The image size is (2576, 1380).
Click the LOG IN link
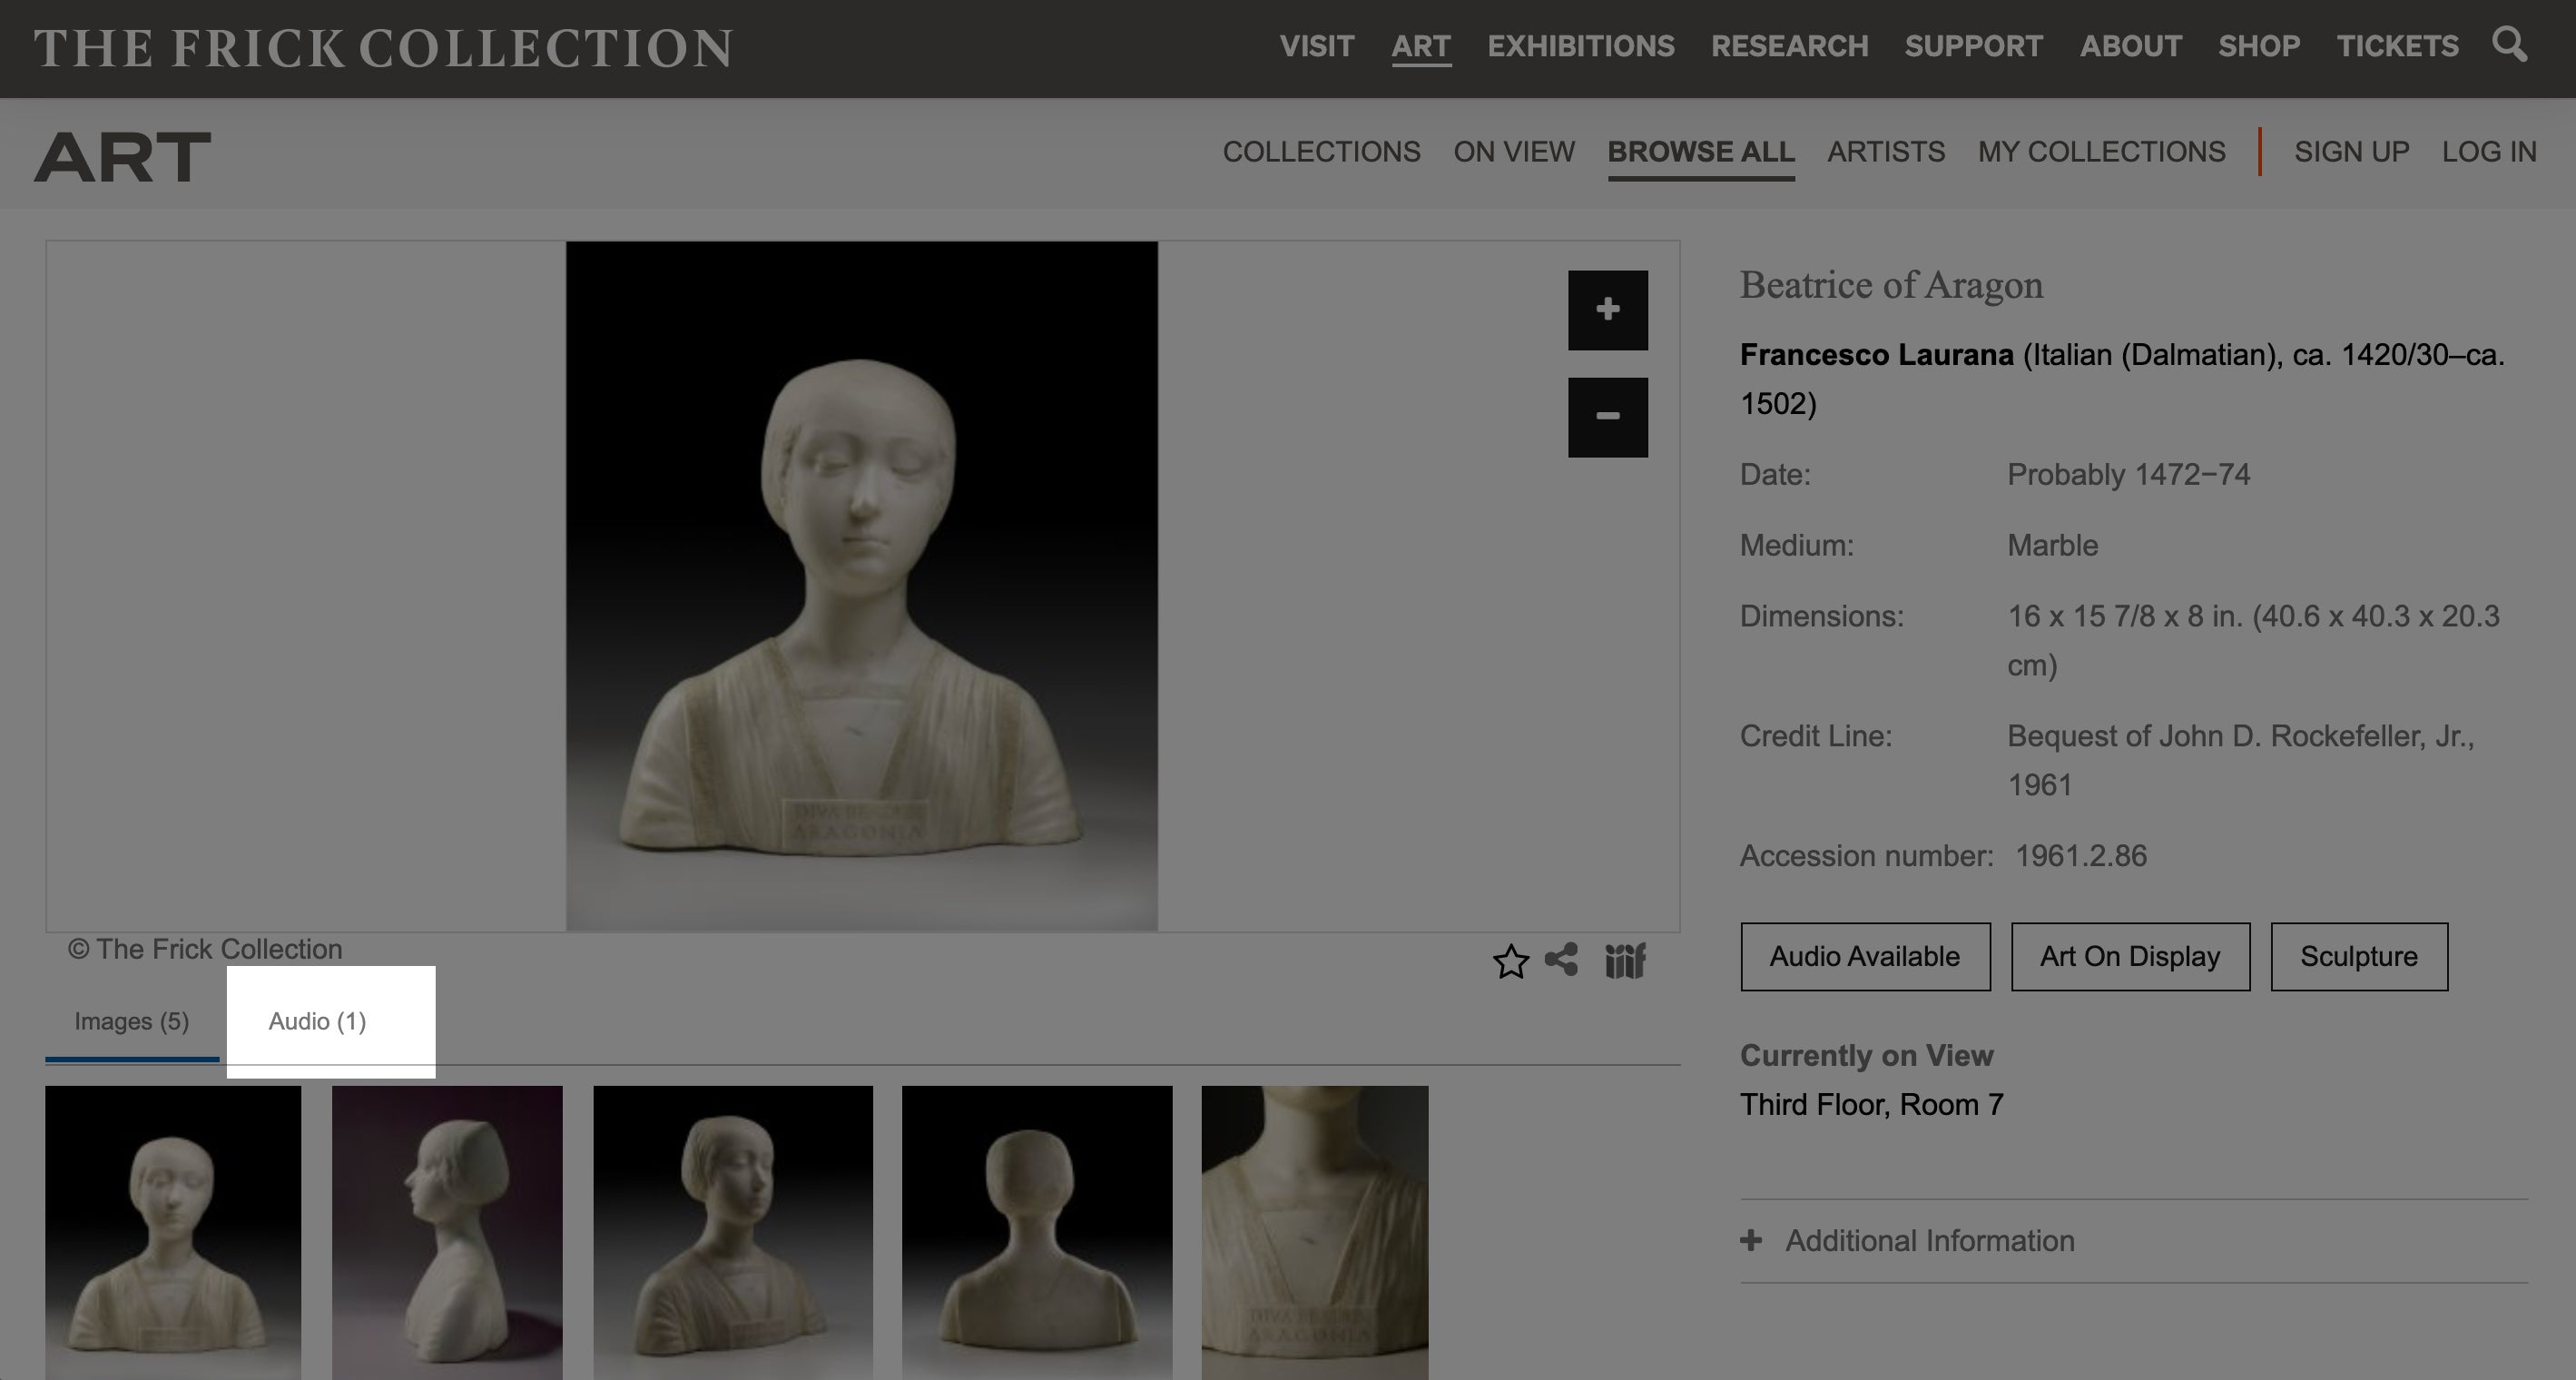pyautogui.click(x=2489, y=152)
